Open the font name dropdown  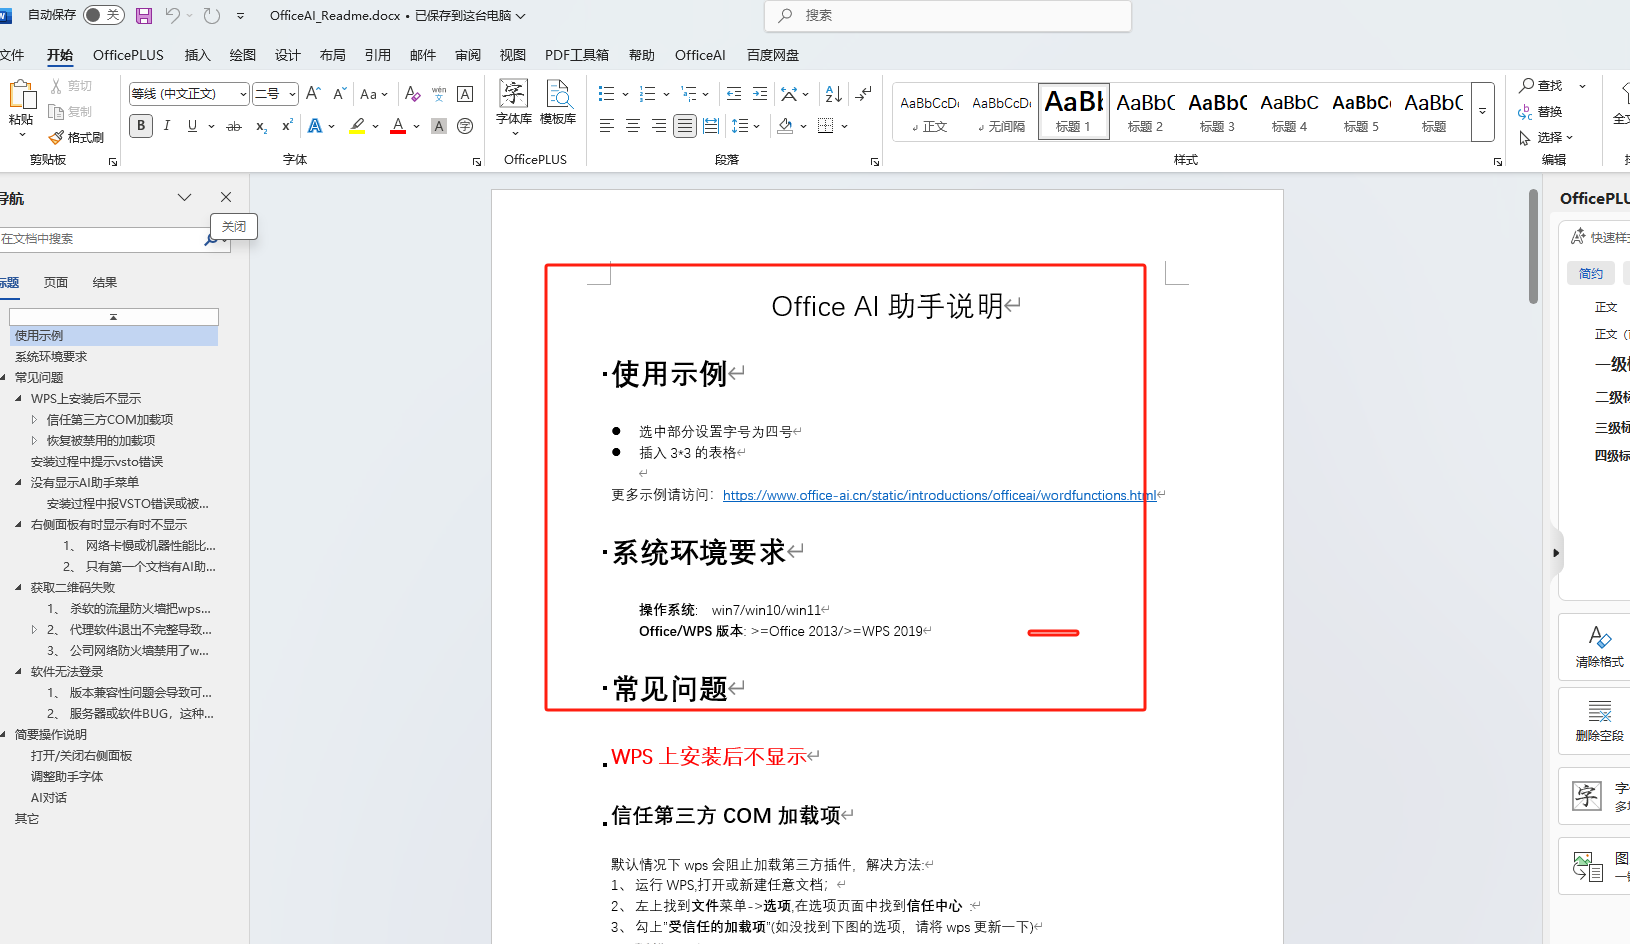click(243, 94)
